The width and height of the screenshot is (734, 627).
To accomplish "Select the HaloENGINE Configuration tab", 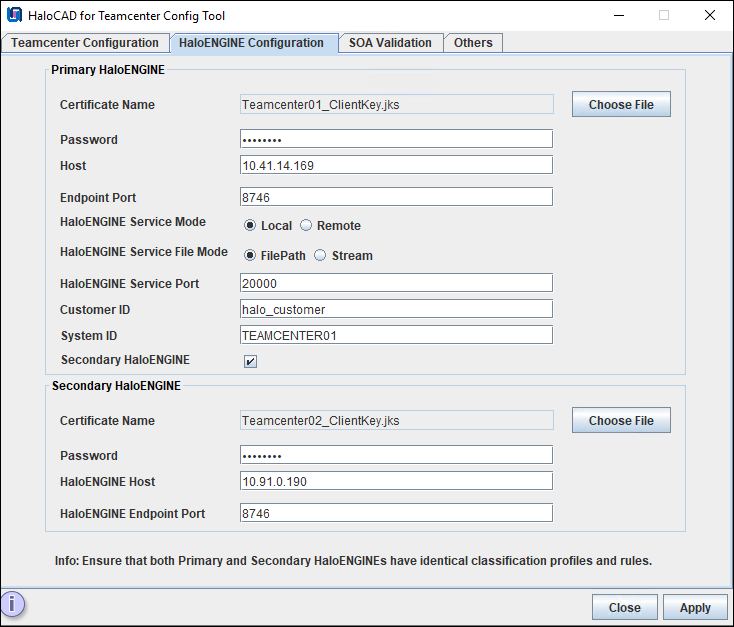I will [x=251, y=43].
